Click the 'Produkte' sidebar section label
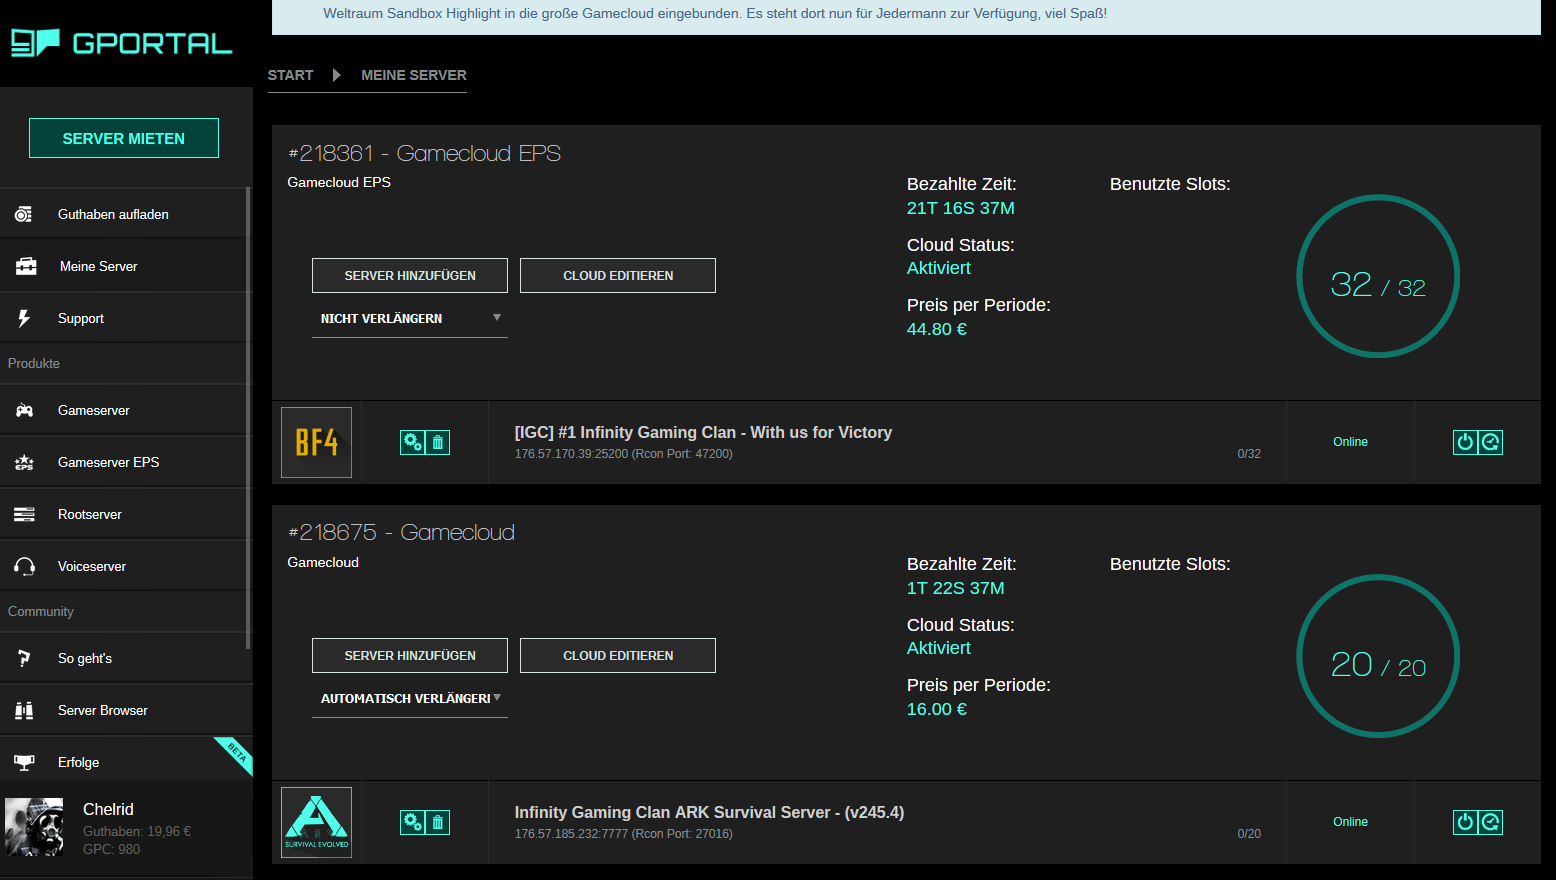1556x880 pixels. tap(34, 363)
